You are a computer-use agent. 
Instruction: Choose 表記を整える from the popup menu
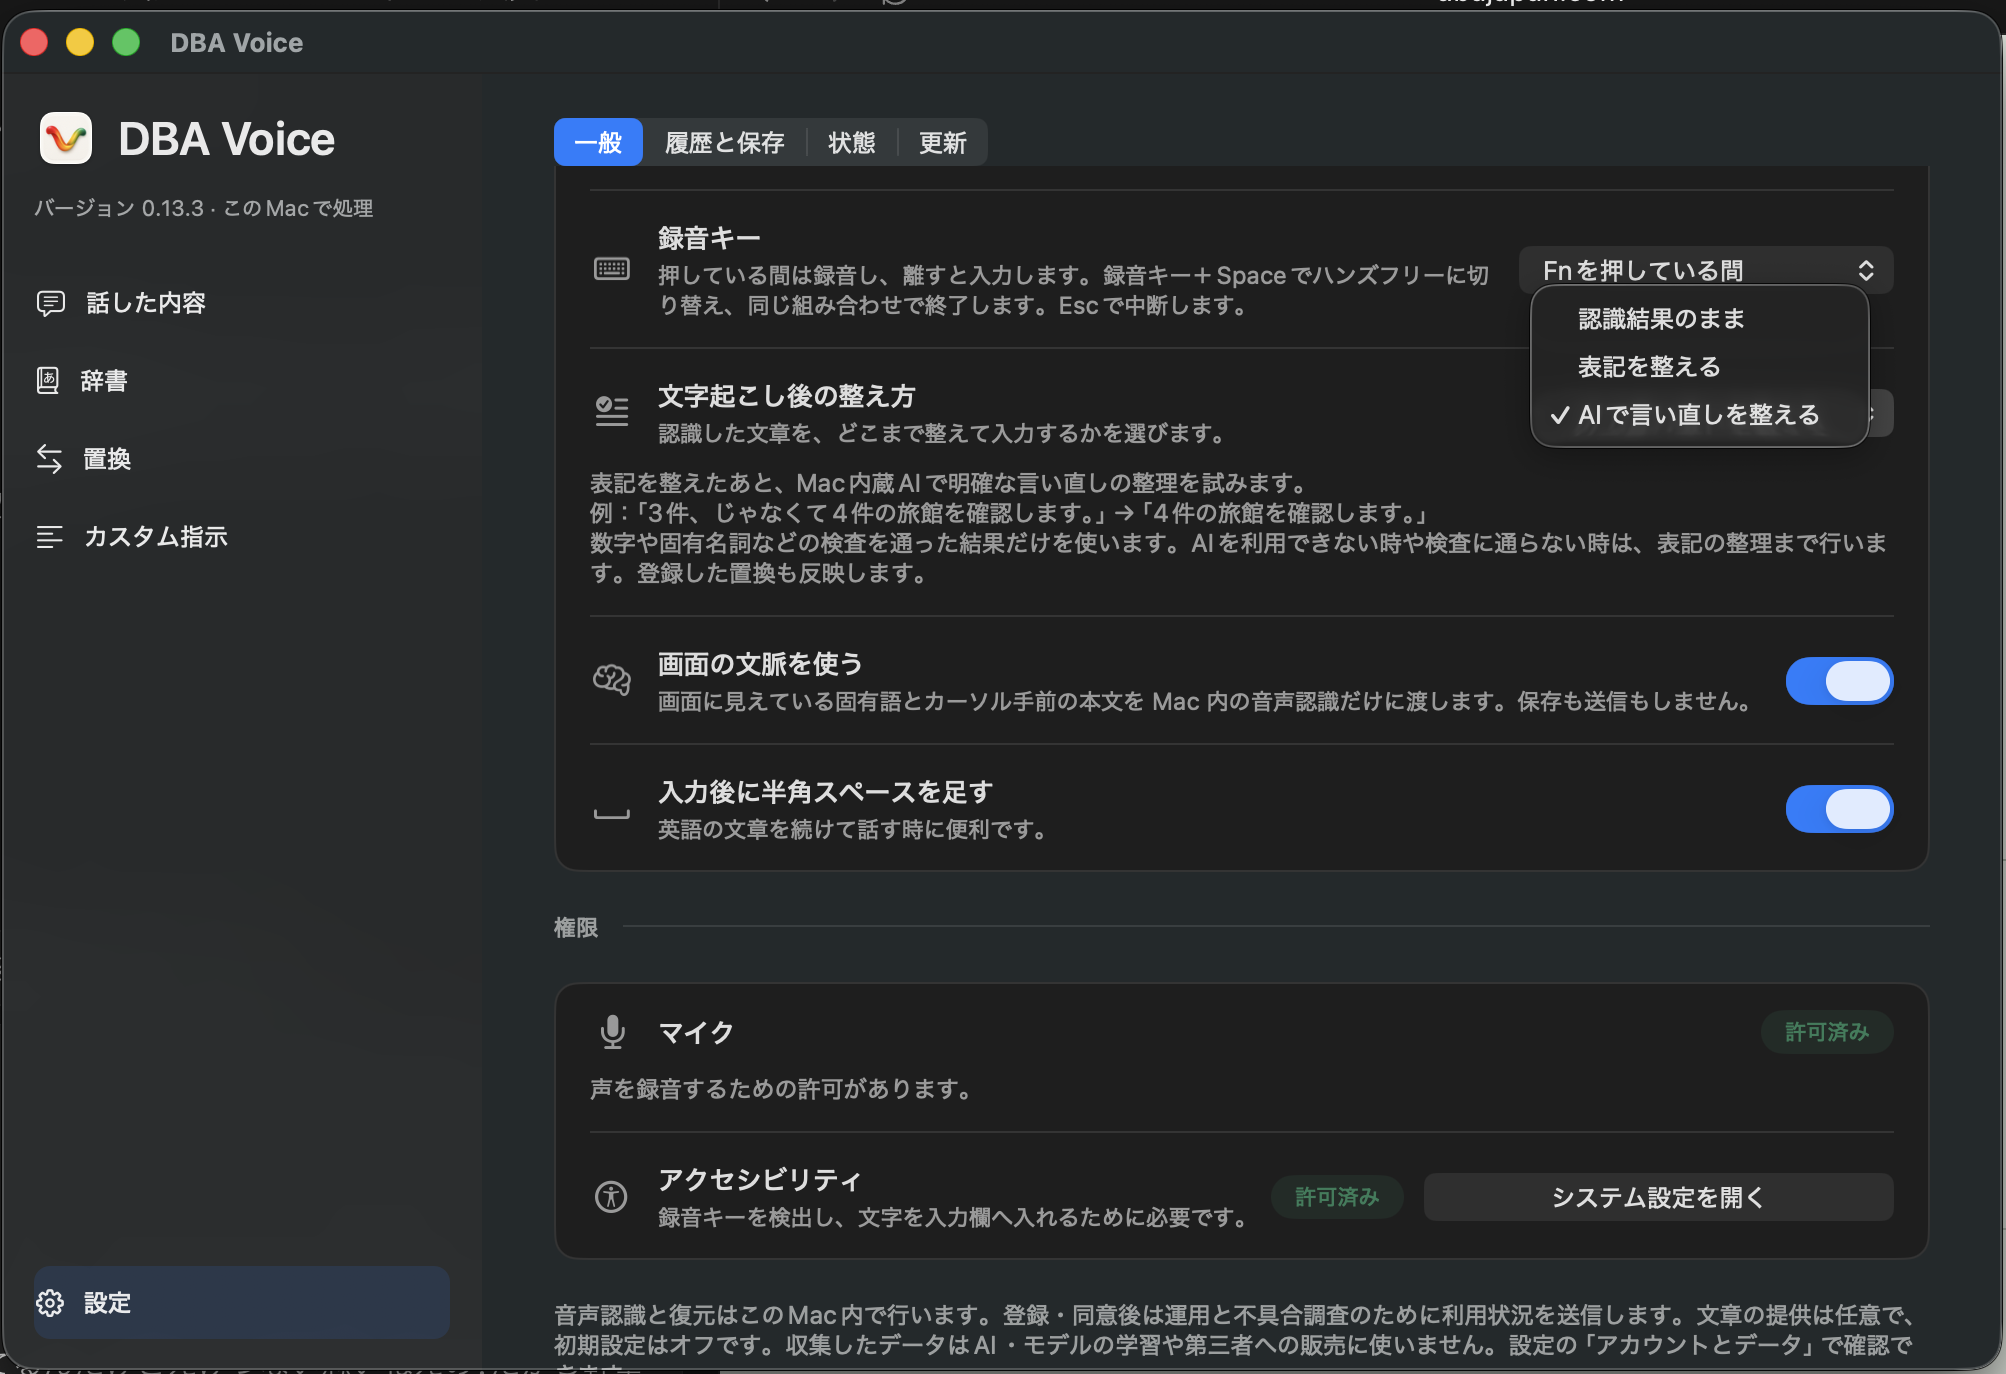point(1700,367)
